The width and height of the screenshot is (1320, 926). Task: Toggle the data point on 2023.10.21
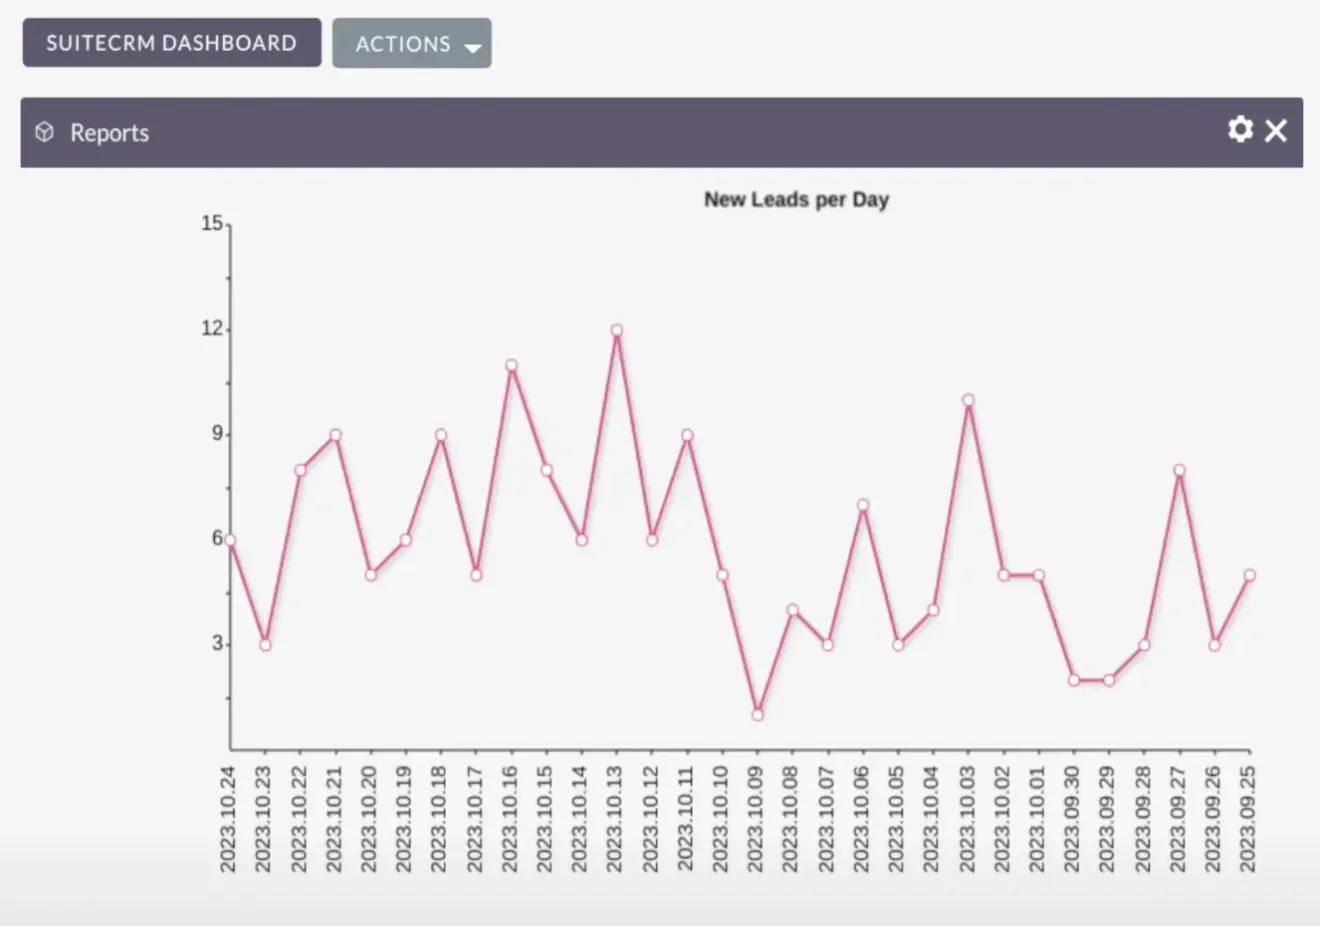coord(335,434)
